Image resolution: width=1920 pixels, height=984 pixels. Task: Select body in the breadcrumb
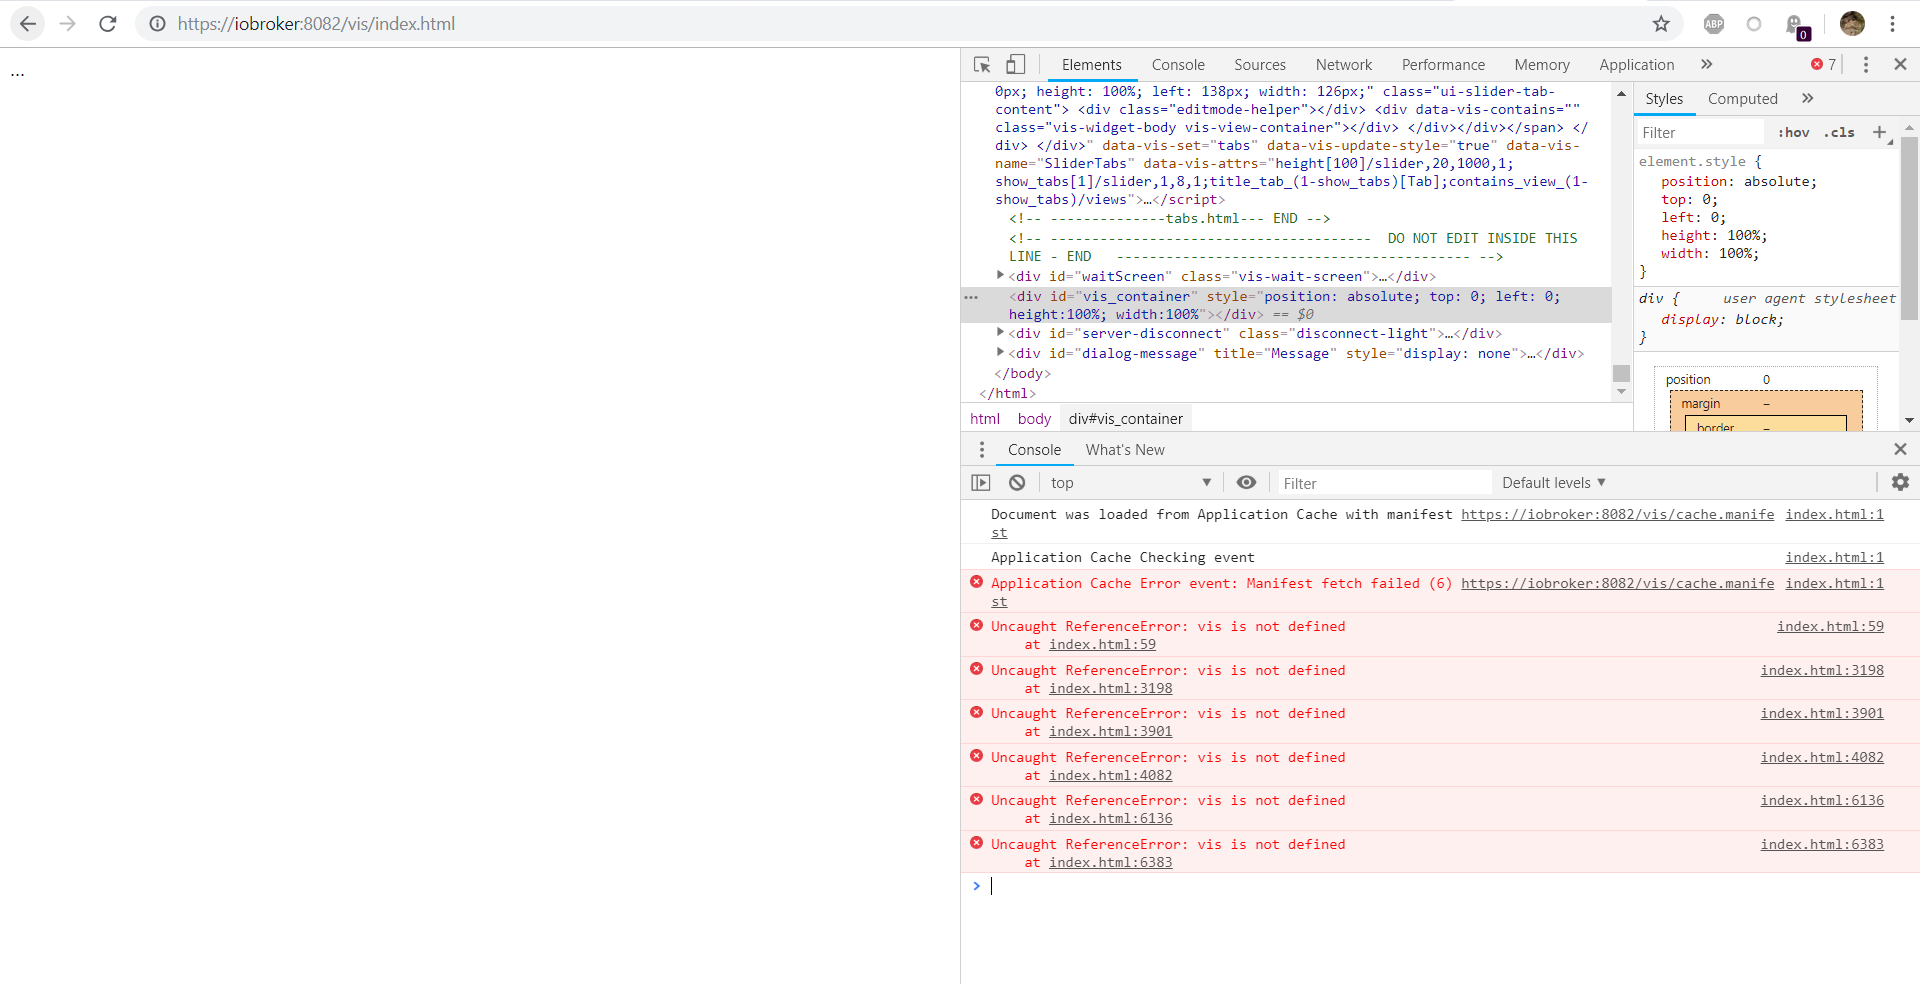coord(1034,419)
